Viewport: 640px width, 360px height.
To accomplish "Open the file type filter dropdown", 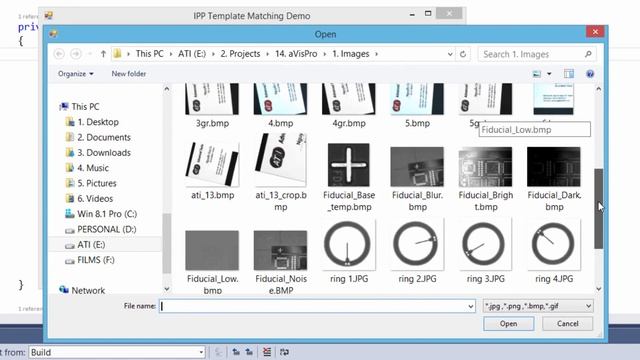I will coord(538,306).
